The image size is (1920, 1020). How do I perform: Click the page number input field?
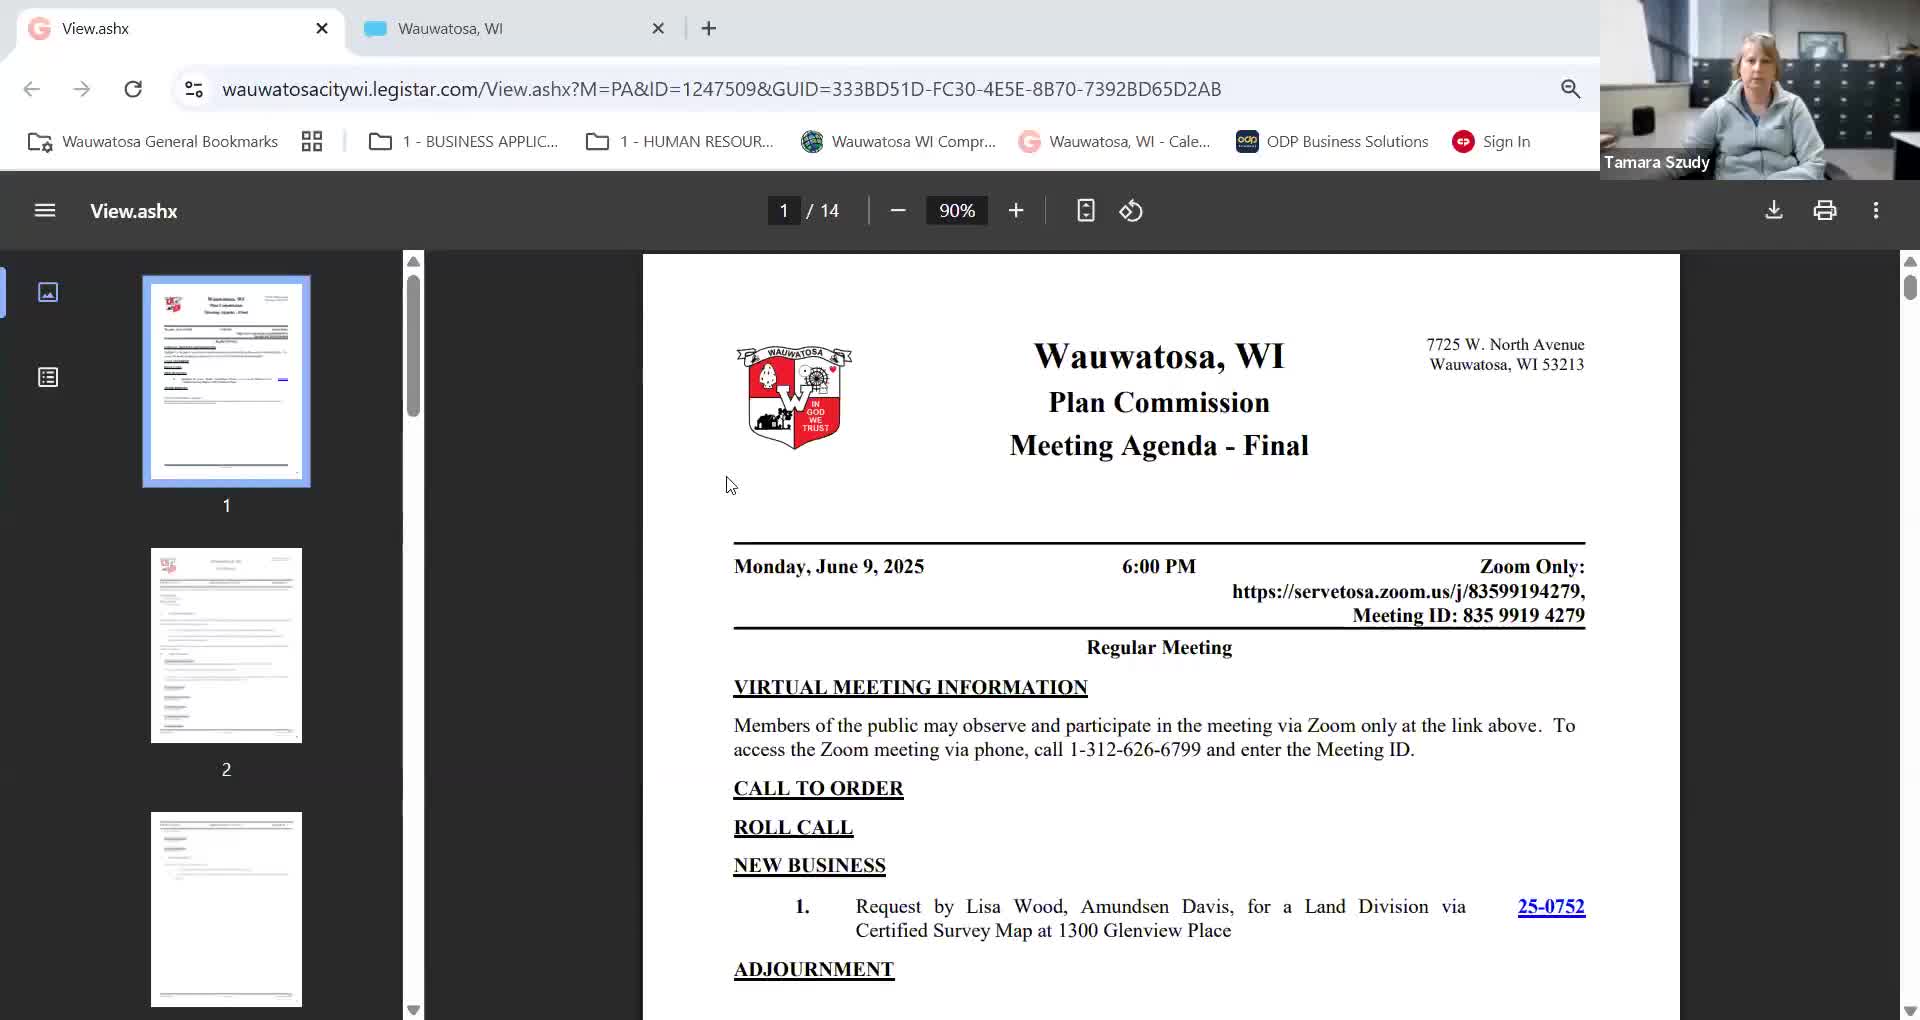tap(783, 210)
